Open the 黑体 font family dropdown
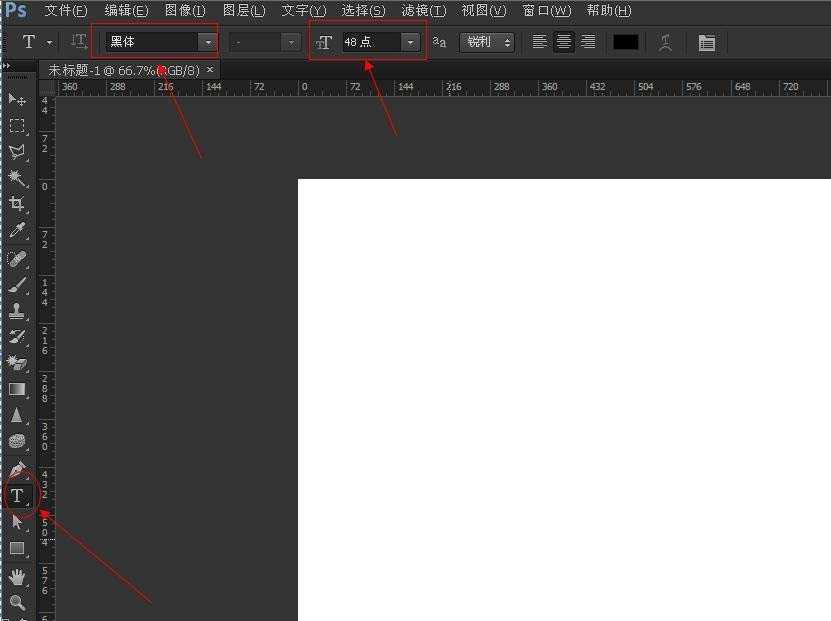This screenshot has width=831, height=621. 207,42
